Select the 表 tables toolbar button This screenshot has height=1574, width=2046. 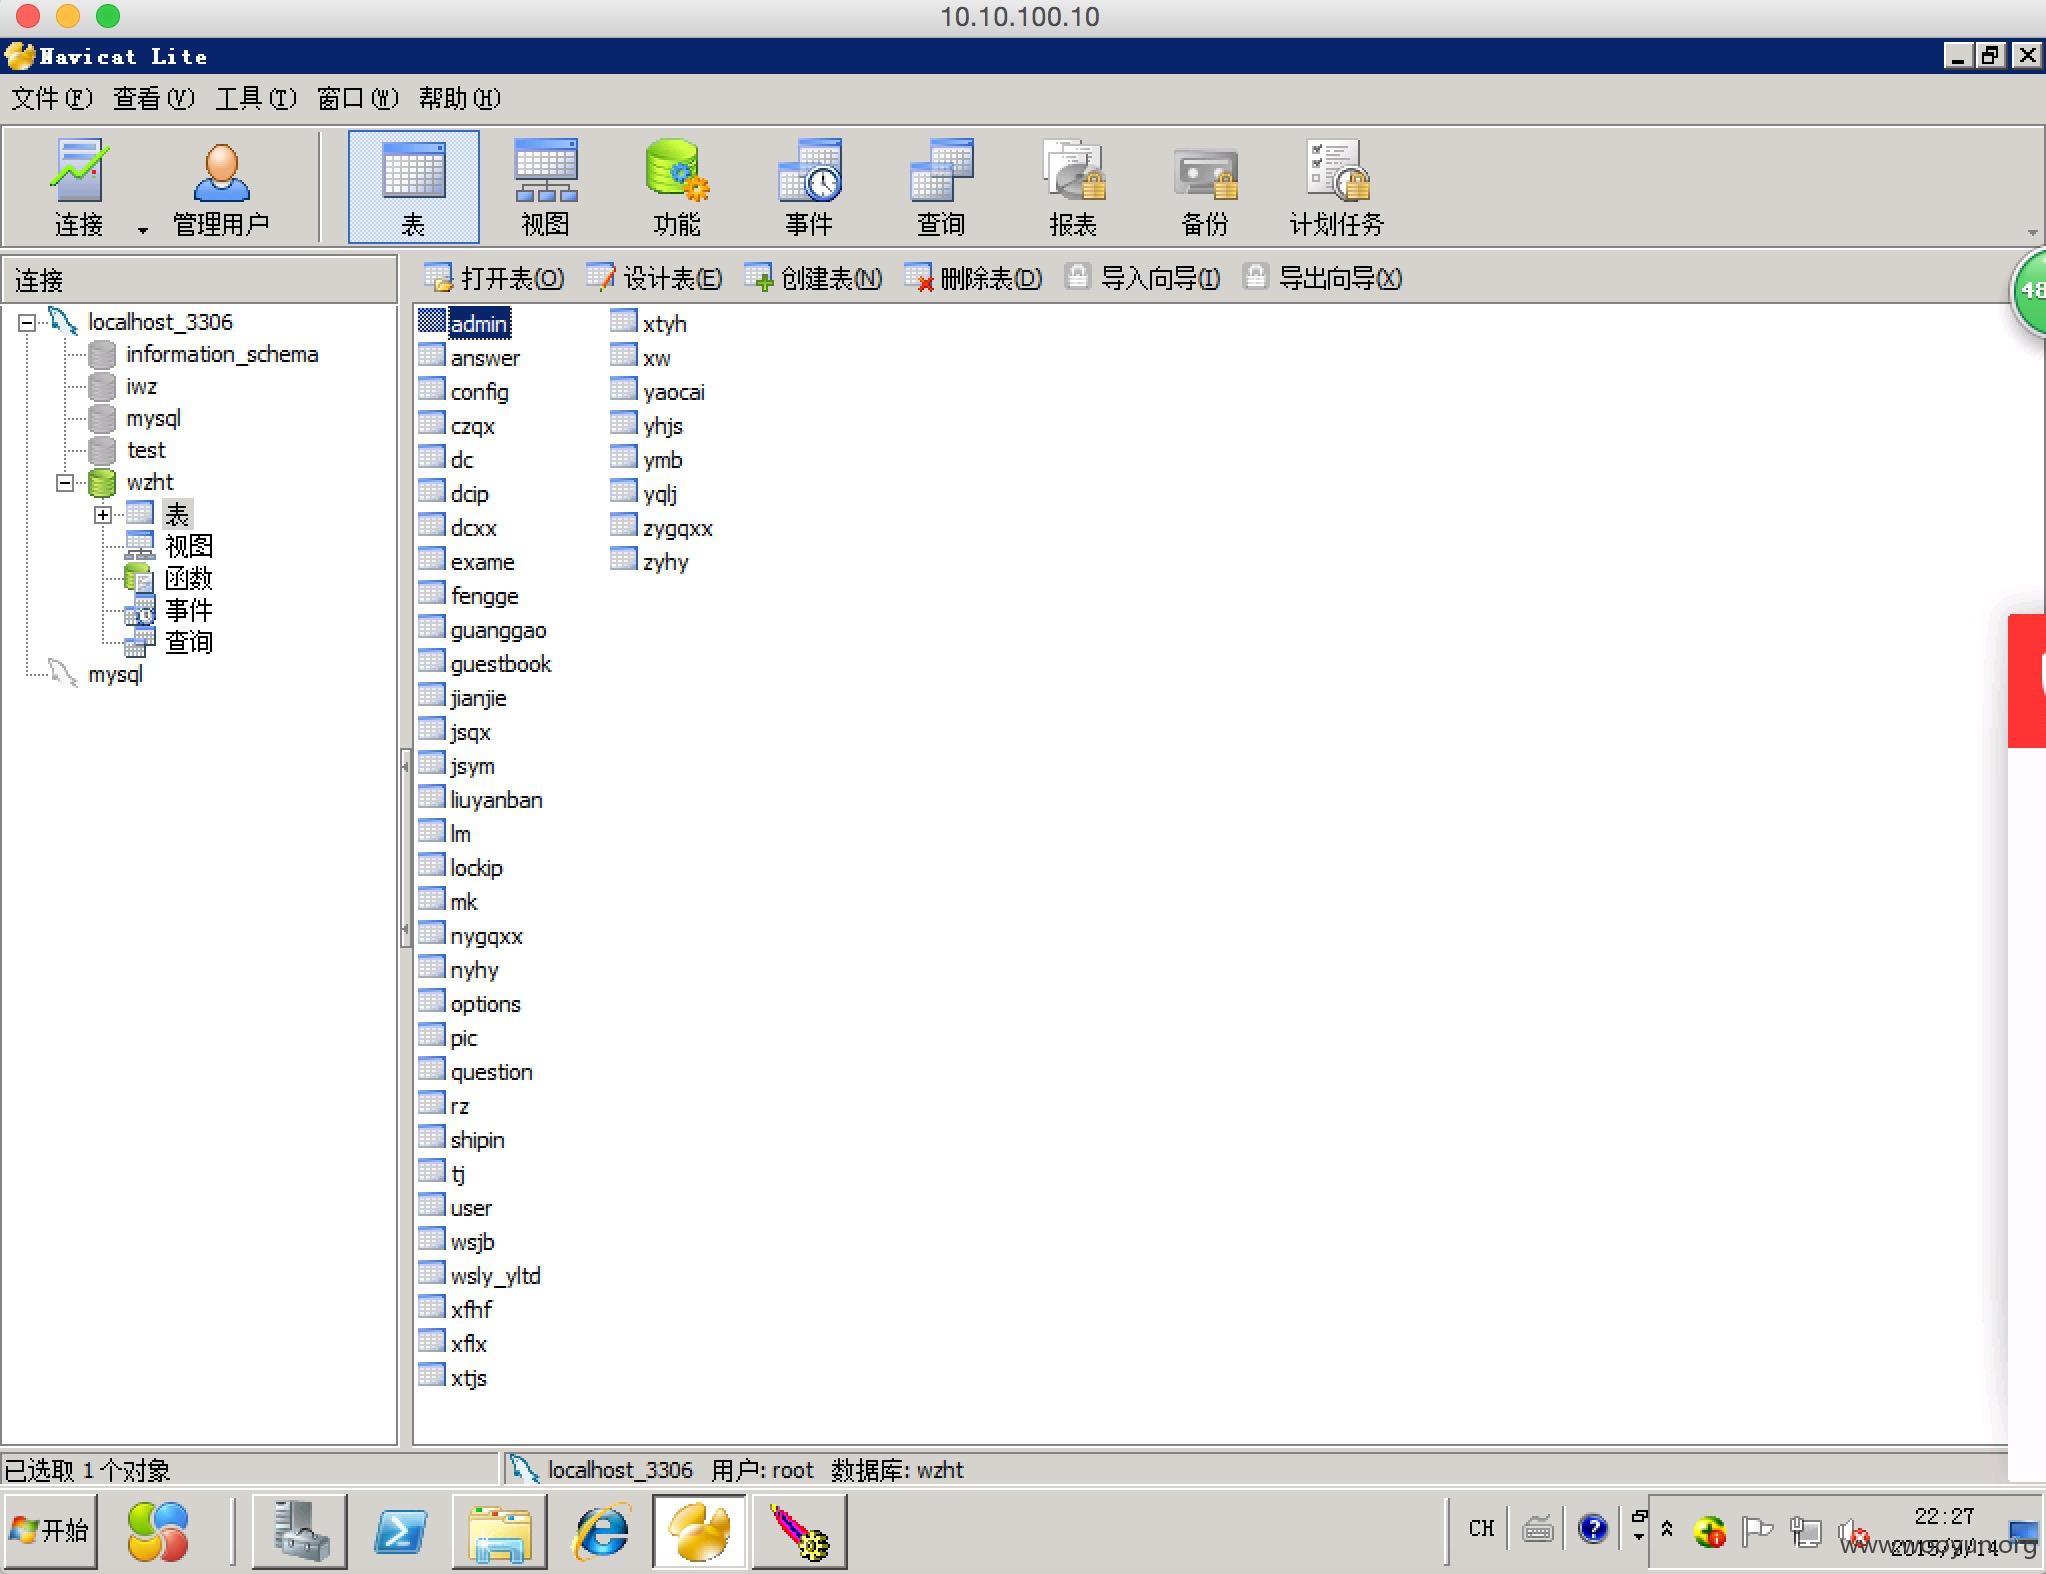tap(413, 188)
